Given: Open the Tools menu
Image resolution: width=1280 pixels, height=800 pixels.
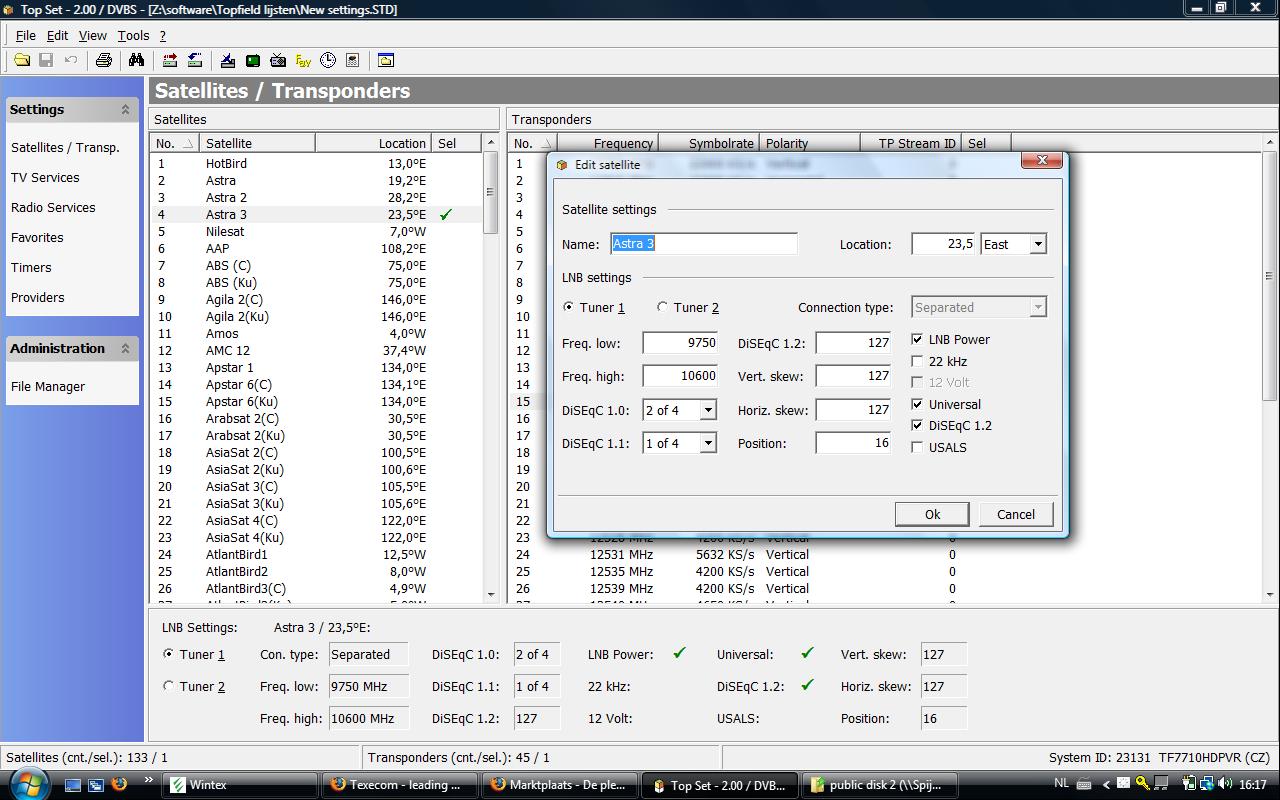Looking at the screenshot, I should tap(133, 35).
